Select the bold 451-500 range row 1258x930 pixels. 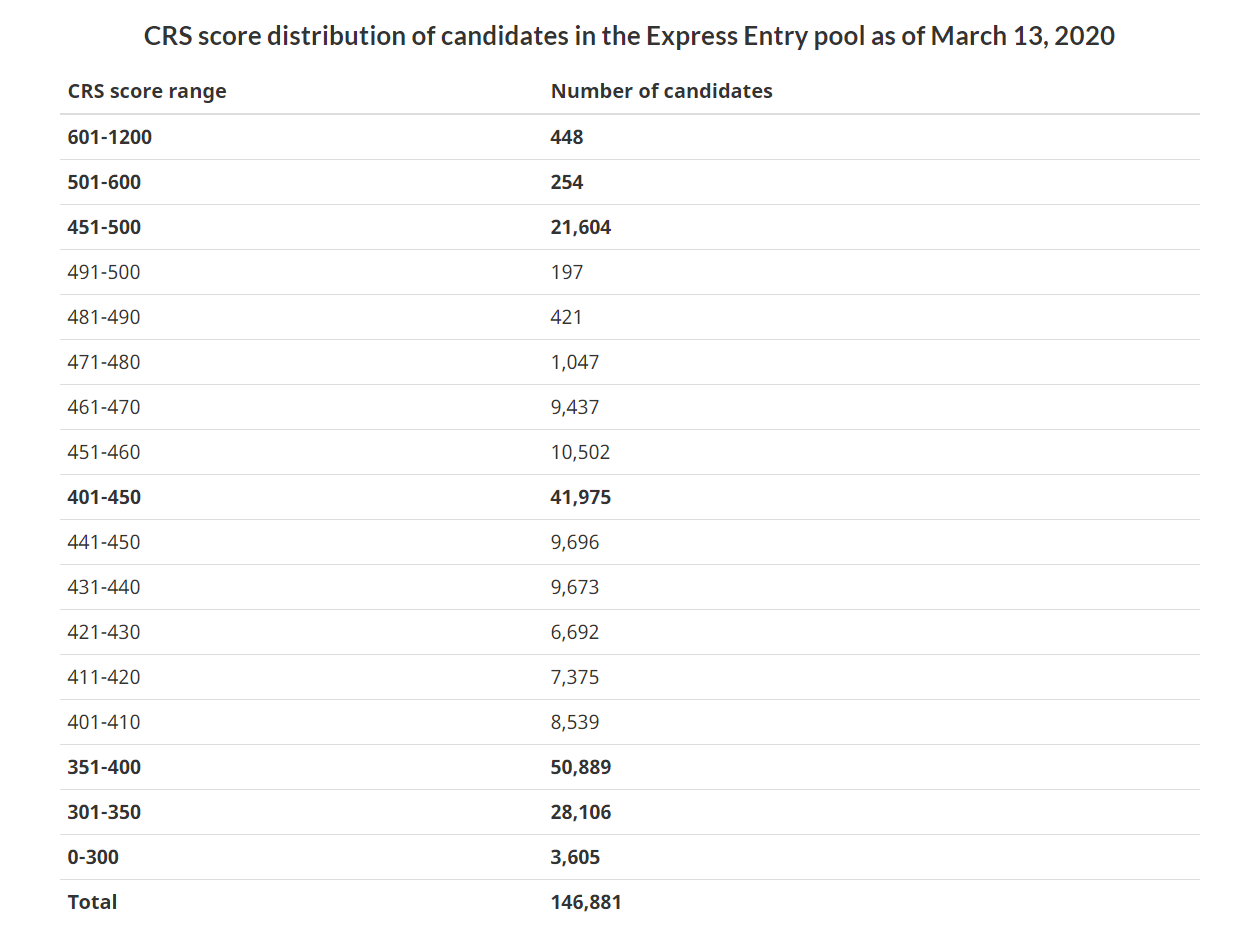click(629, 227)
